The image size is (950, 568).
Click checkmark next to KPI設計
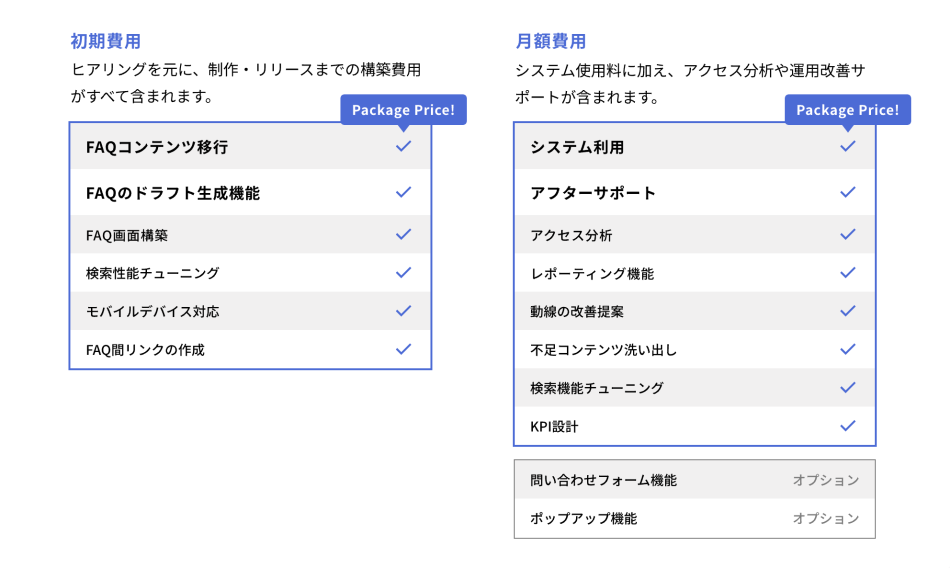[x=848, y=425]
